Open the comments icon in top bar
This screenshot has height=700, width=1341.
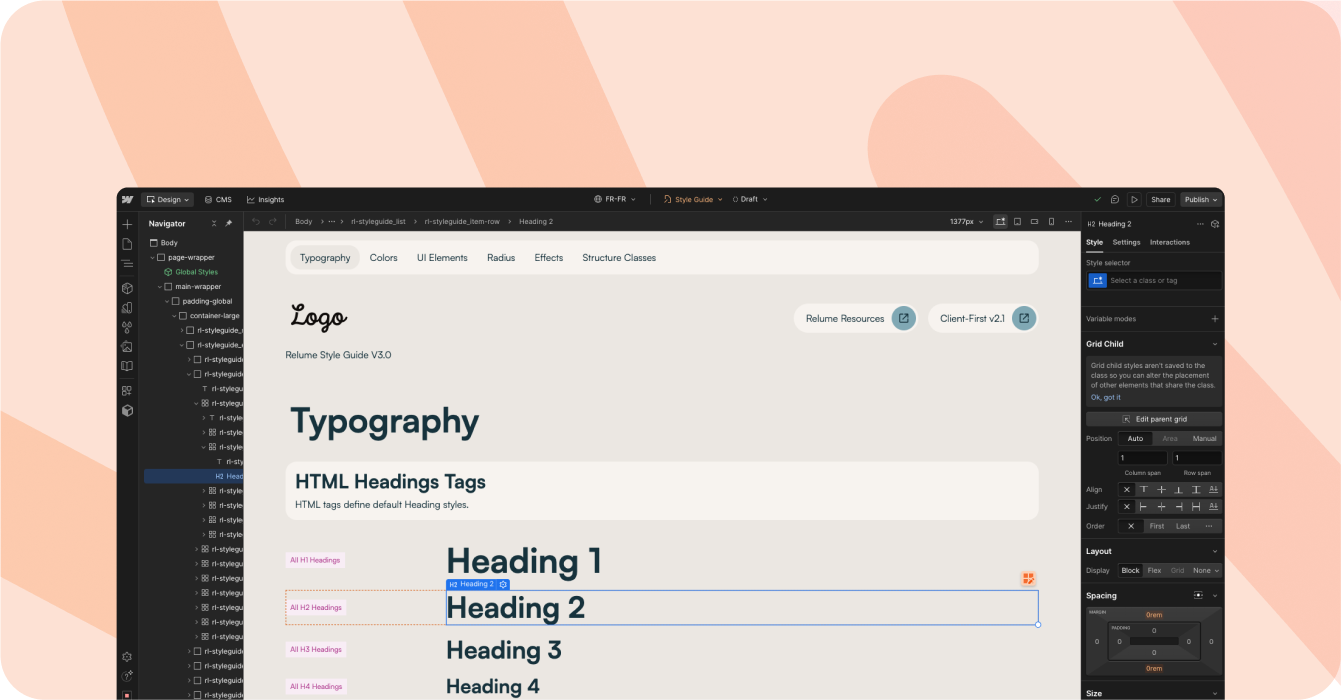[1115, 199]
